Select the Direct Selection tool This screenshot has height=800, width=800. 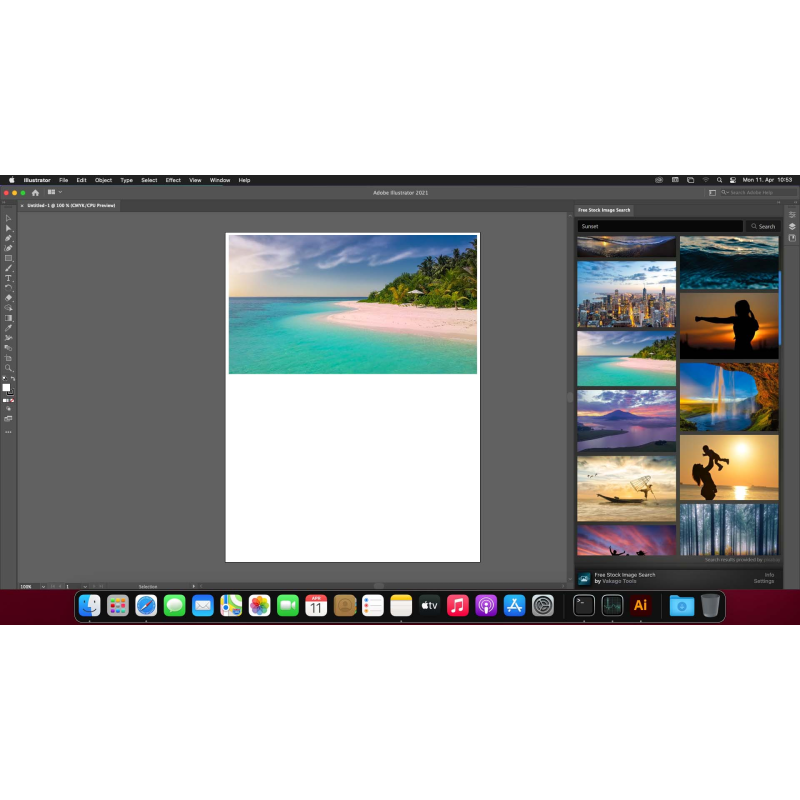coord(8,228)
